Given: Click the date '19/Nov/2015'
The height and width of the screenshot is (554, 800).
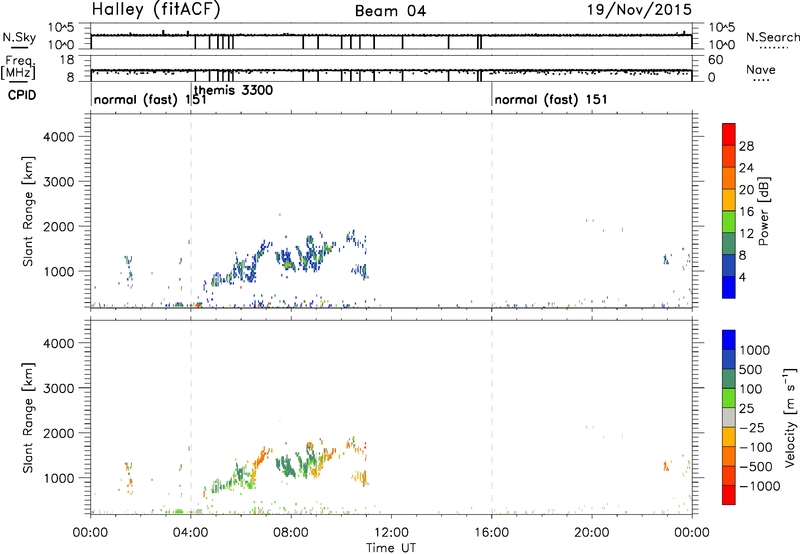Looking at the screenshot, I should coord(639,10).
